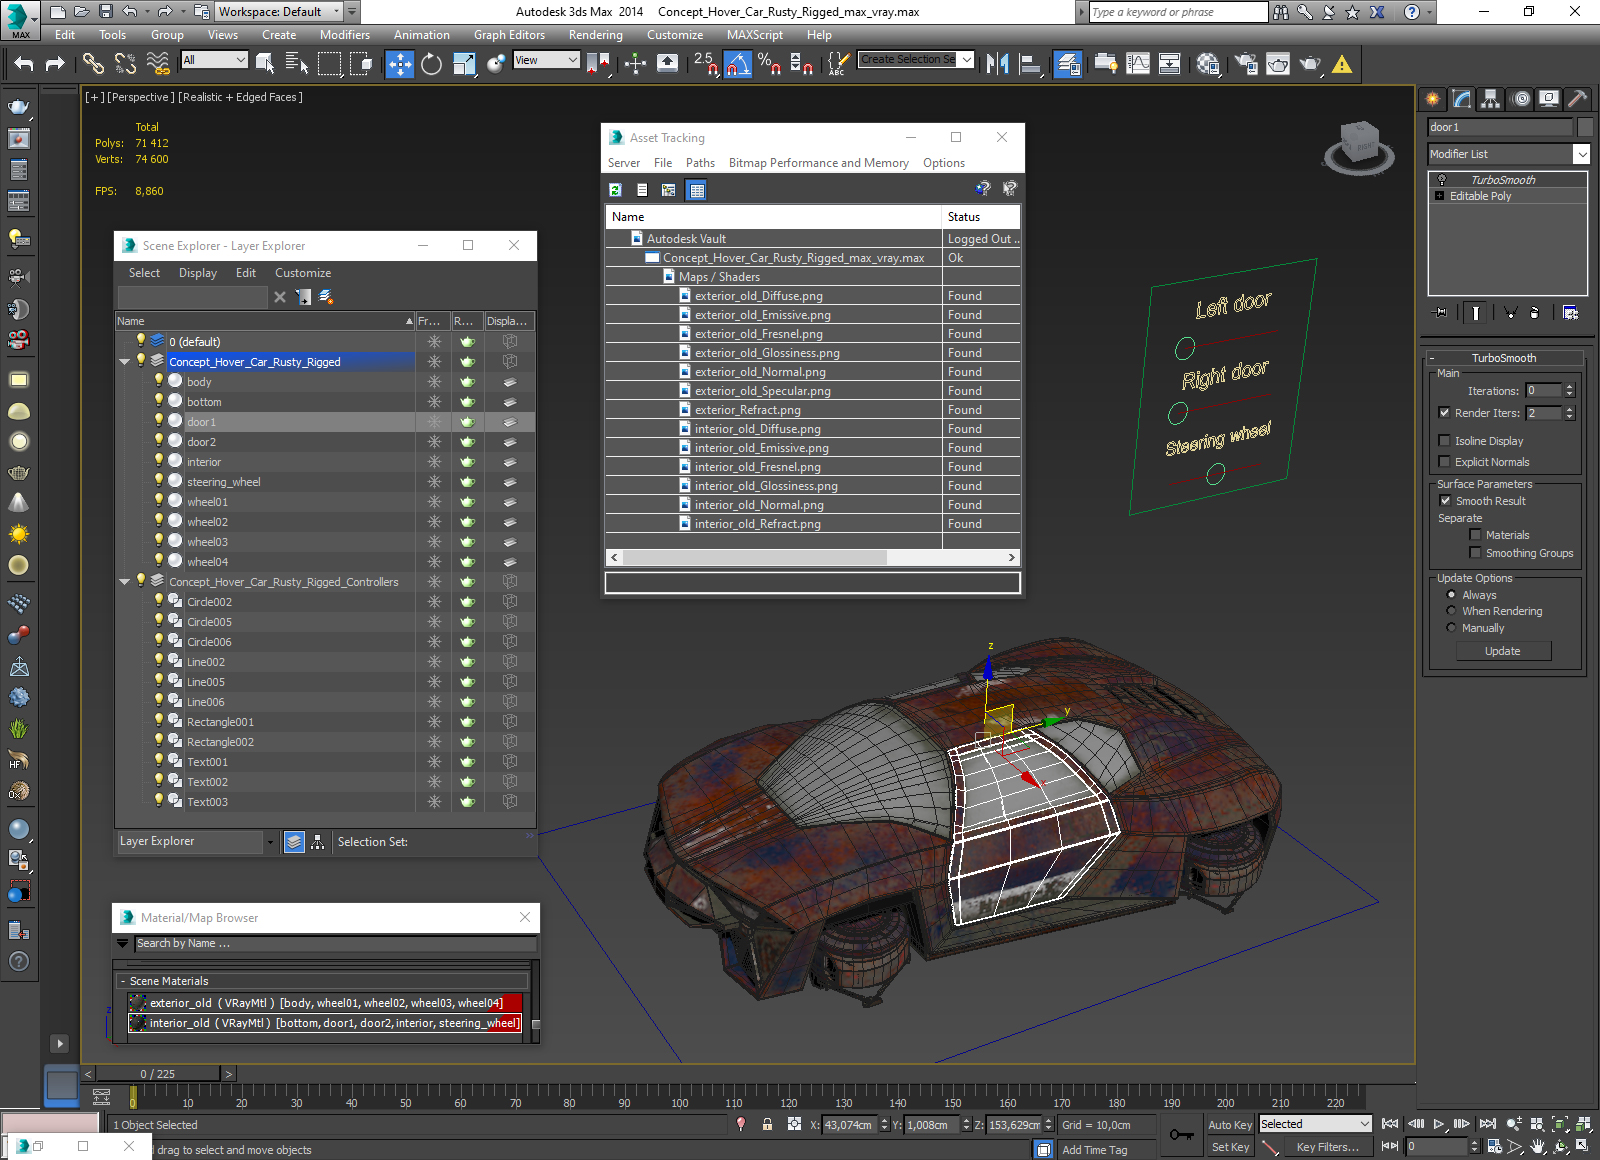Image resolution: width=1600 pixels, height=1160 pixels.
Task: Clear the Scene Explorer search filter
Action: click(280, 297)
